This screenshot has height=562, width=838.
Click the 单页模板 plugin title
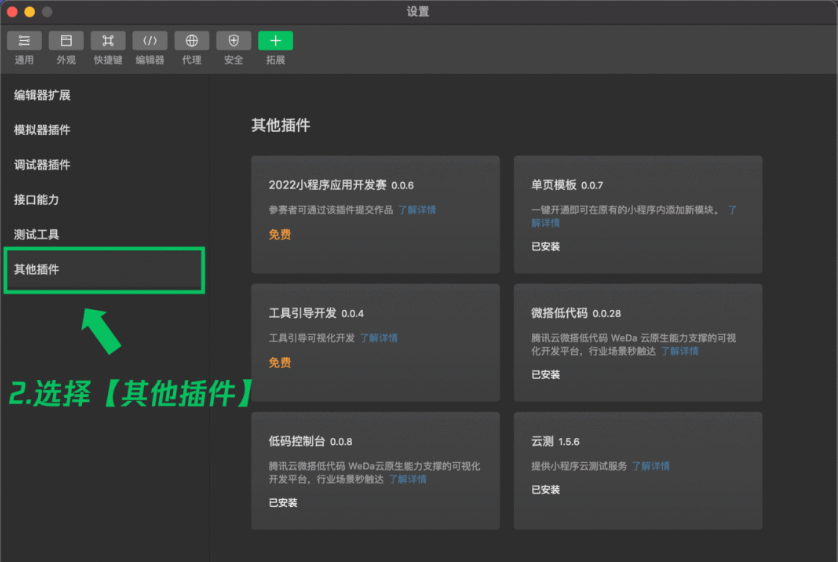point(554,185)
